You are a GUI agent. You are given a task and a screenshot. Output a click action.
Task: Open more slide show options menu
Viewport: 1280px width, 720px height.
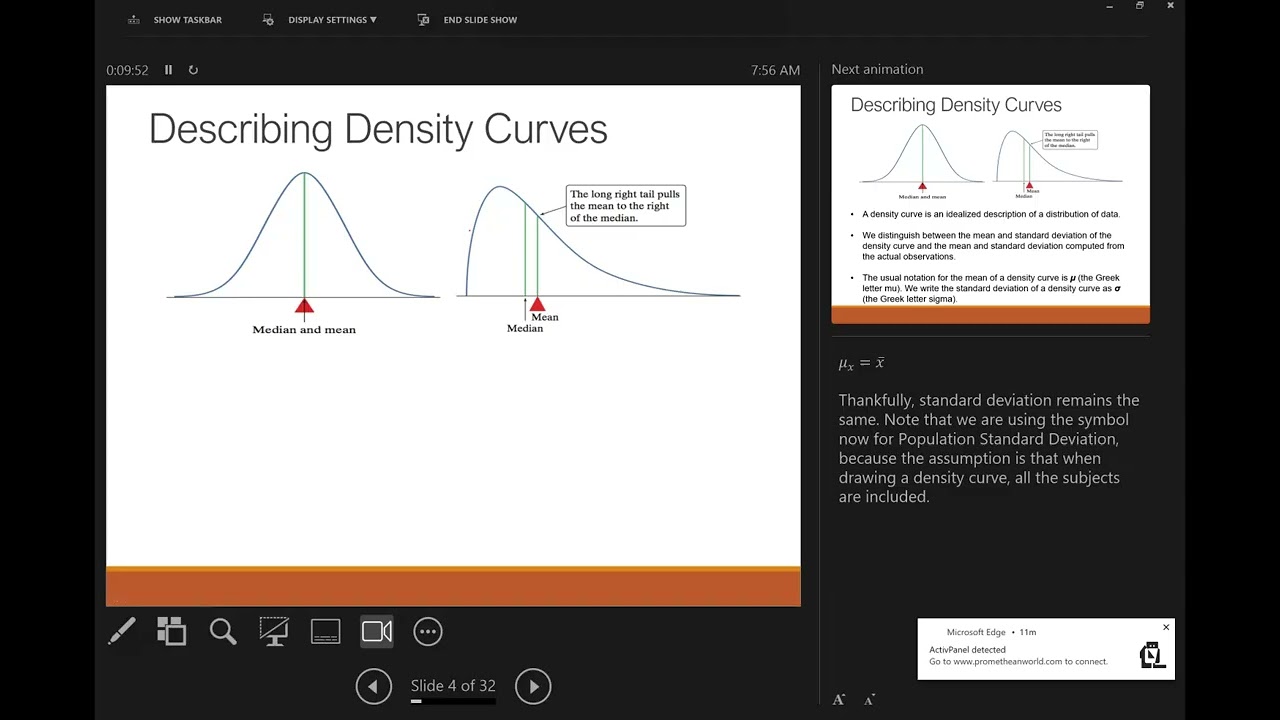click(x=428, y=631)
